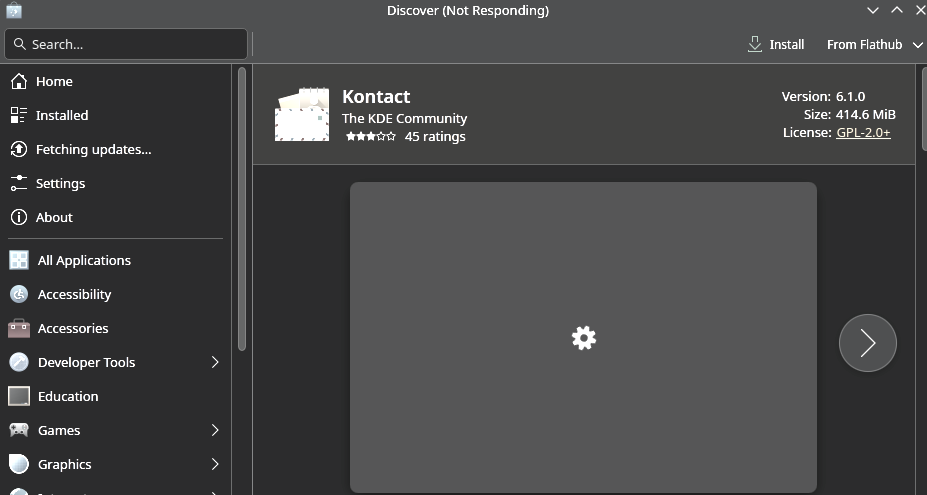The image size is (927, 495).
Task: Click the About info icon
Action: 19,218
